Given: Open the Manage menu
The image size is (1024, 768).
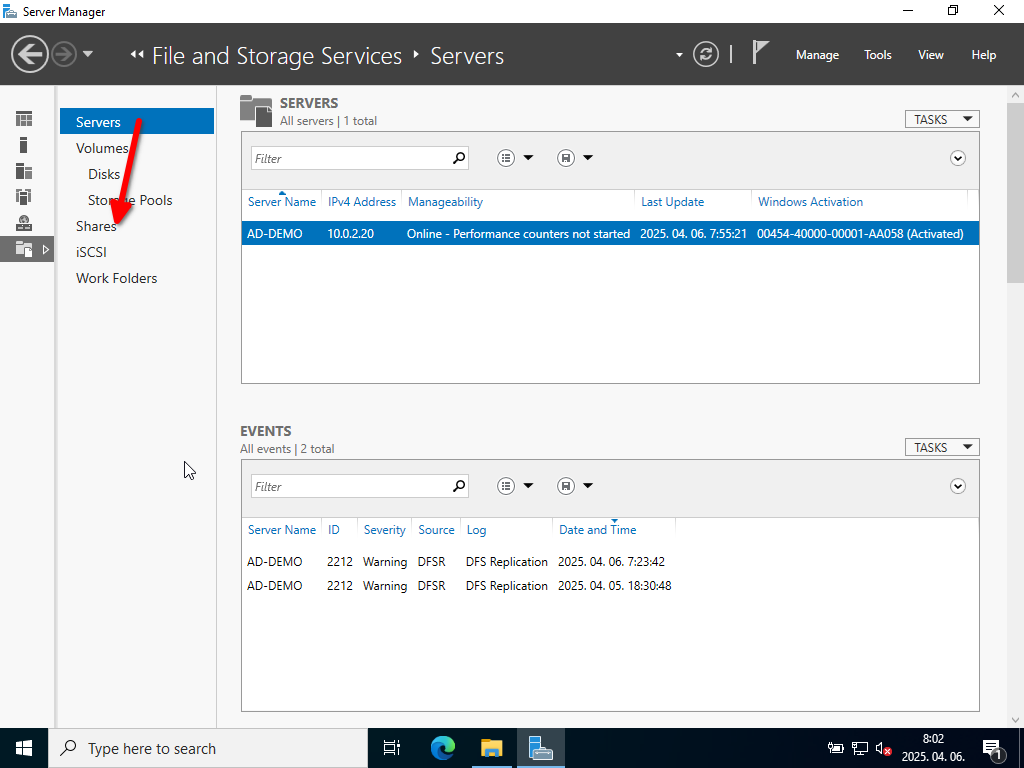Looking at the screenshot, I should pyautogui.click(x=817, y=55).
